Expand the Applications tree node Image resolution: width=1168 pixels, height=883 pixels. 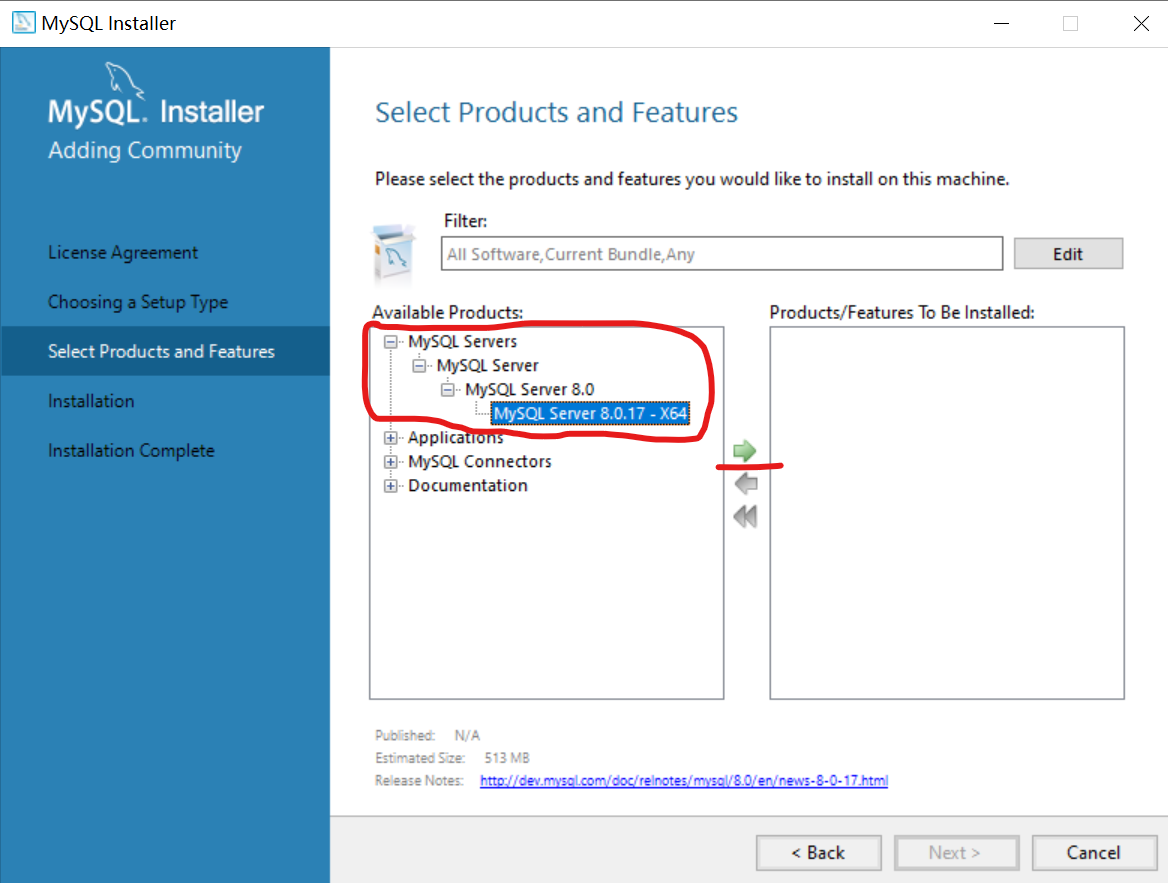coord(390,438)
